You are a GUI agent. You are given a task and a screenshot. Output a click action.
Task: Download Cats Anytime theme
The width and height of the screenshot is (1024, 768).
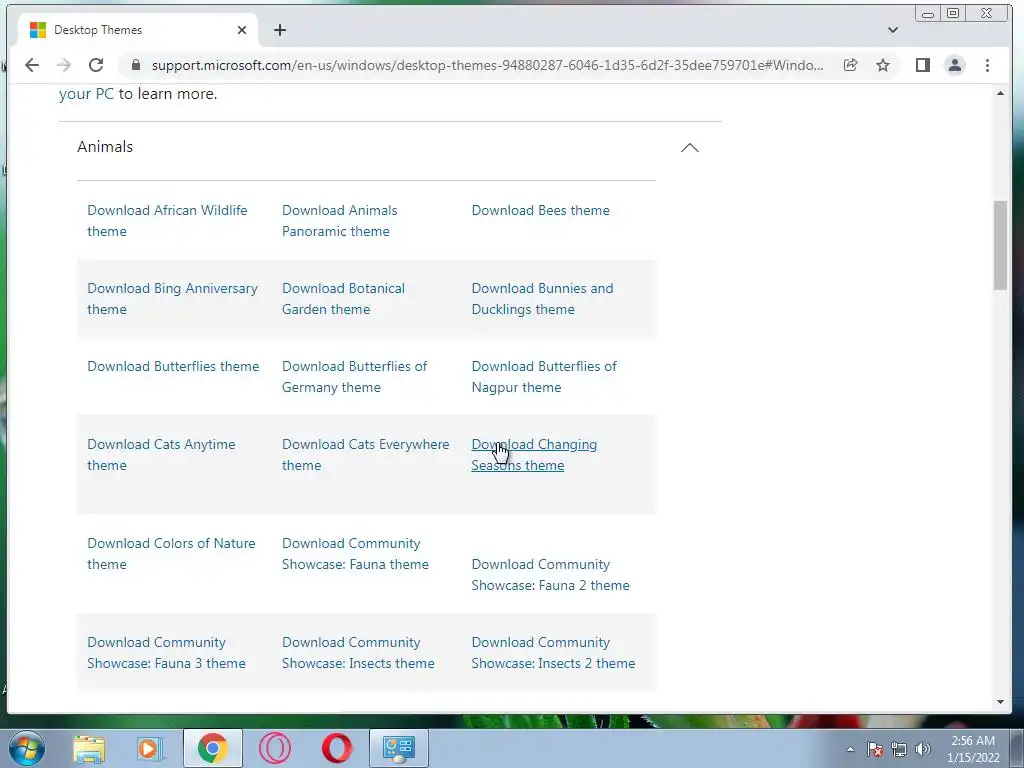[161, 455]
